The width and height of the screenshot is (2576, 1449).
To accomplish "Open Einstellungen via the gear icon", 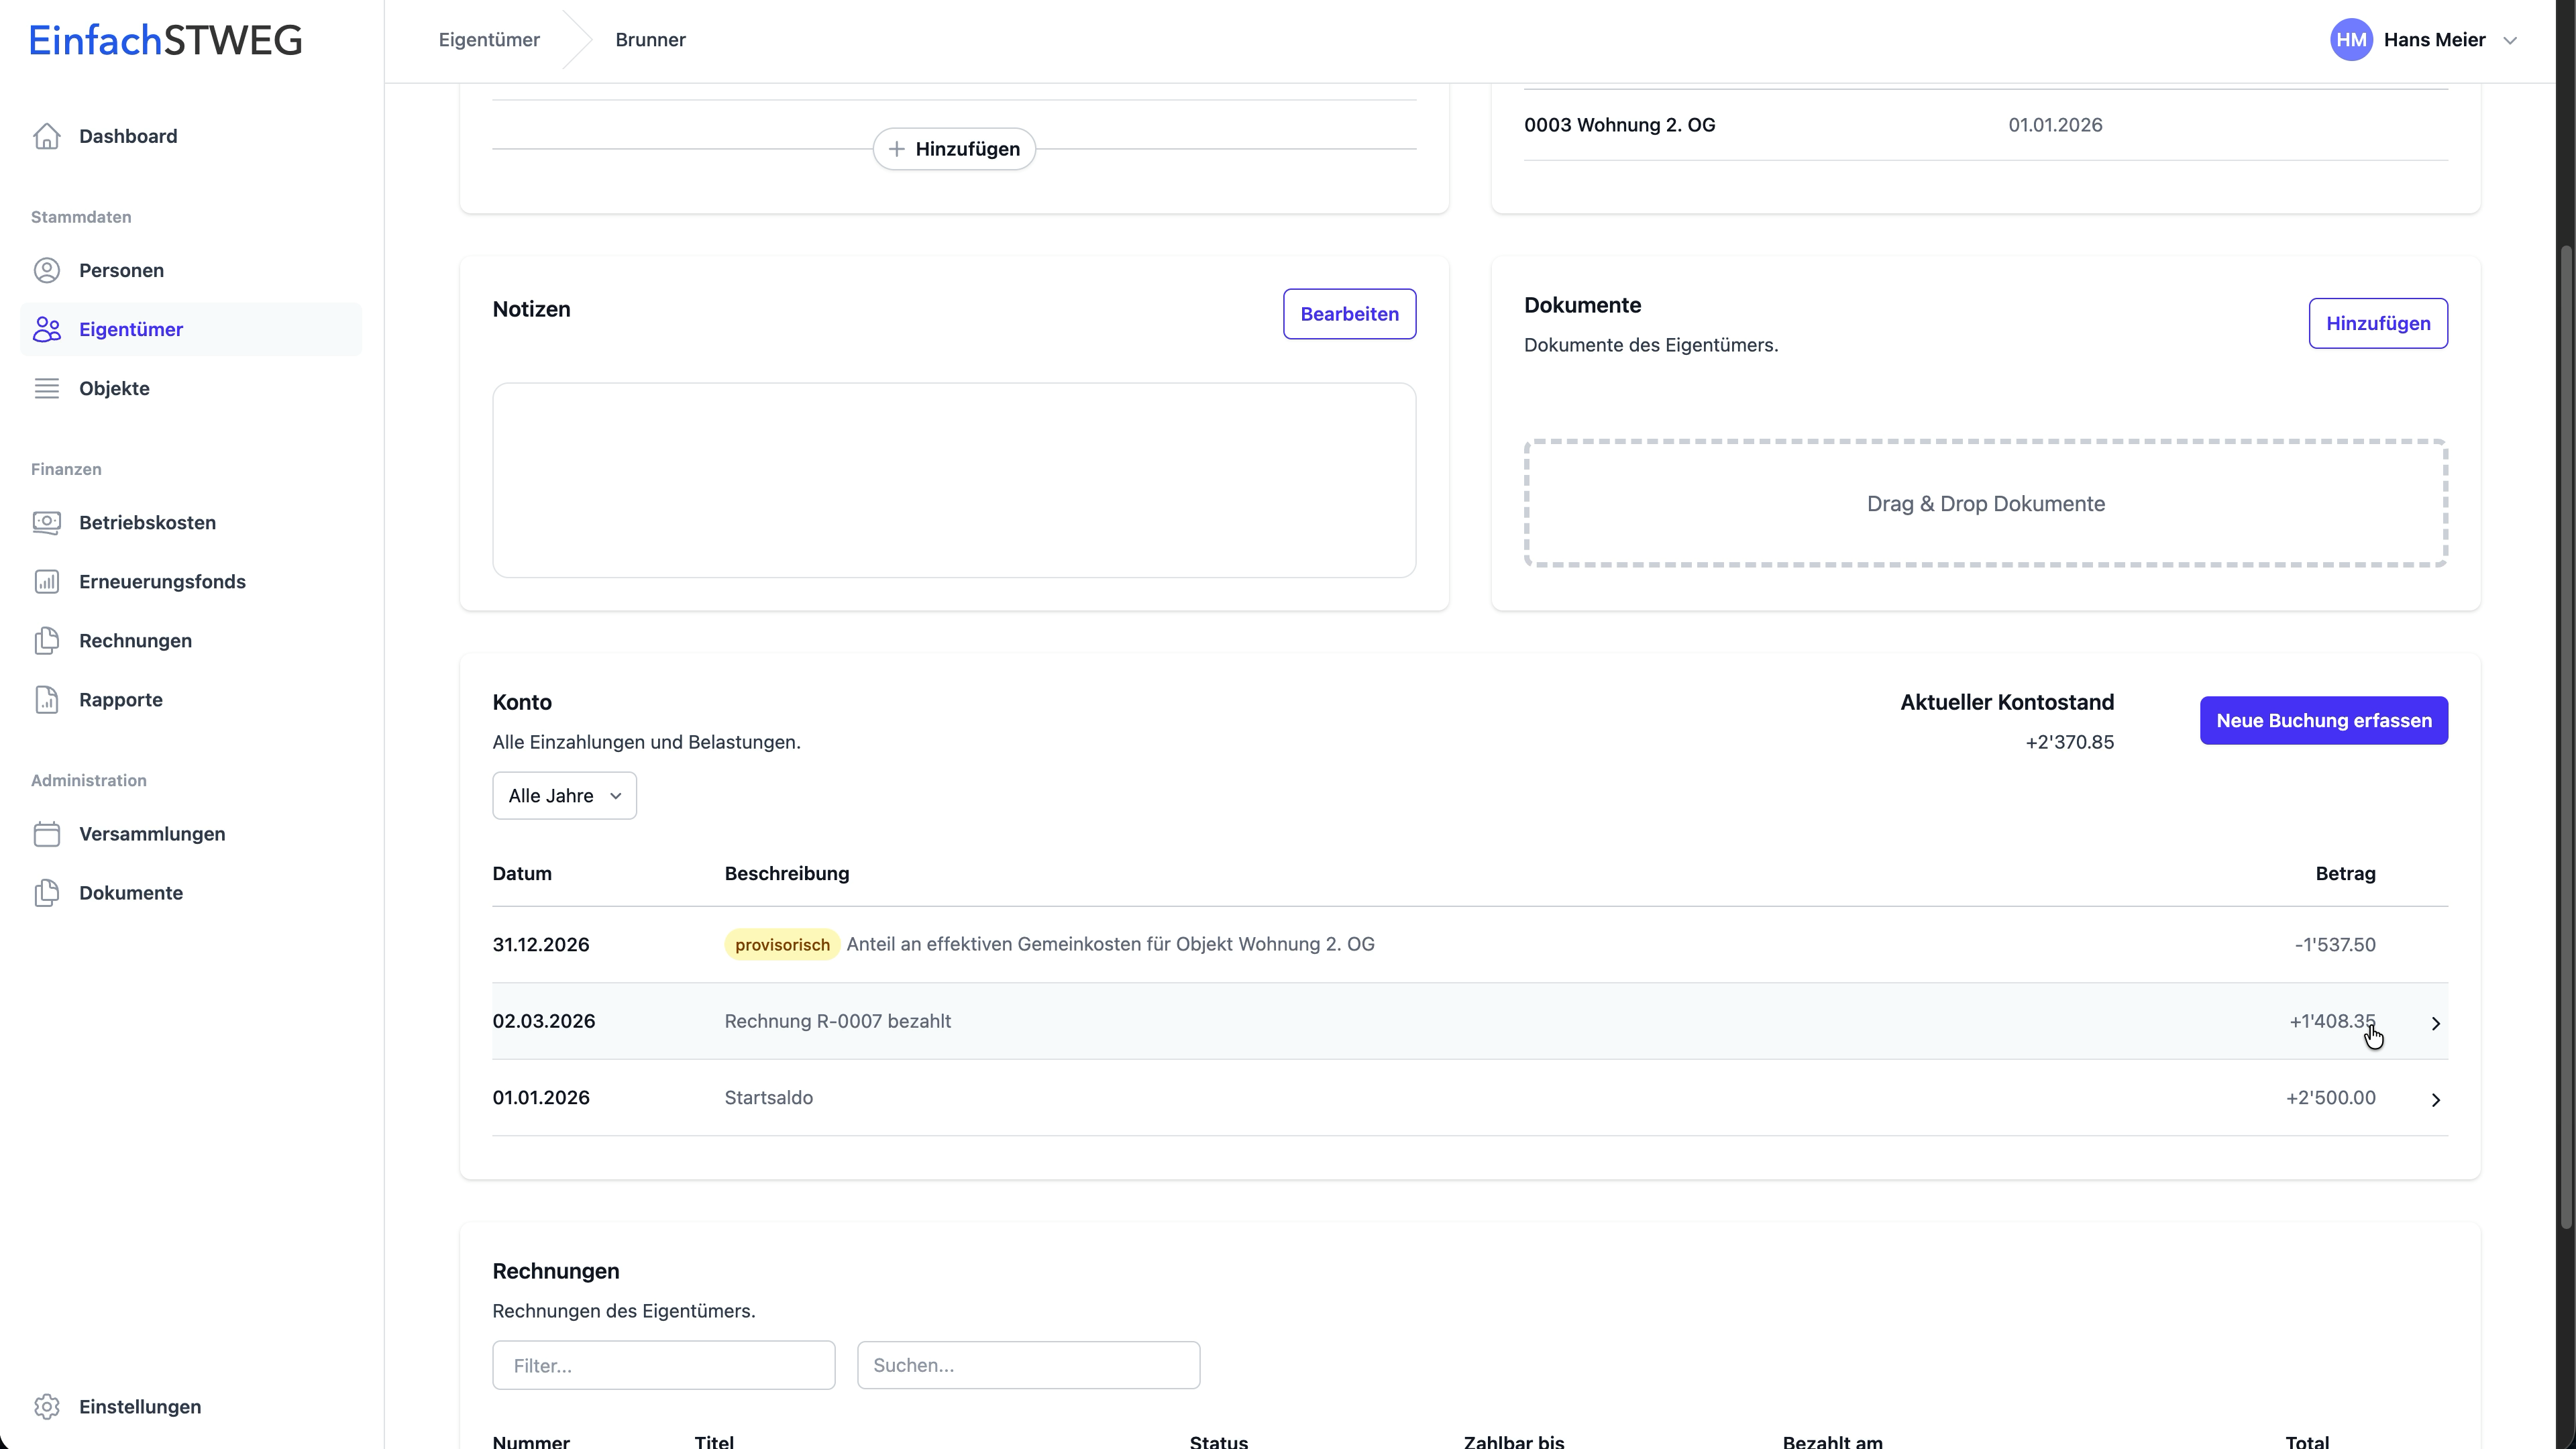I will pos(46,1406).
